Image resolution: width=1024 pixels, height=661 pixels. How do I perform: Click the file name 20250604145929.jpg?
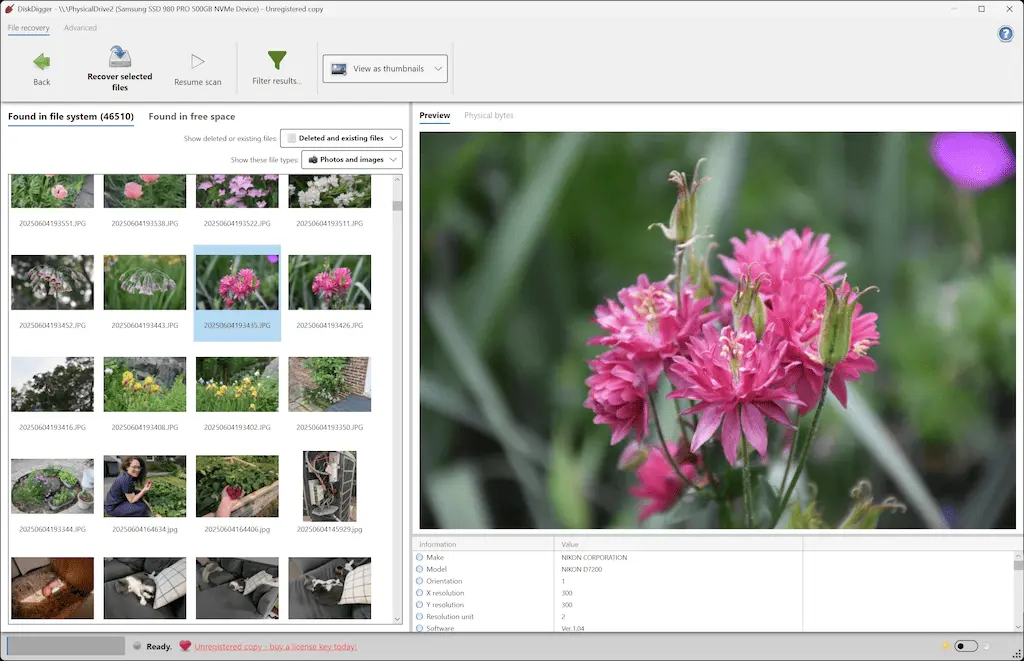tap(329, 529)
